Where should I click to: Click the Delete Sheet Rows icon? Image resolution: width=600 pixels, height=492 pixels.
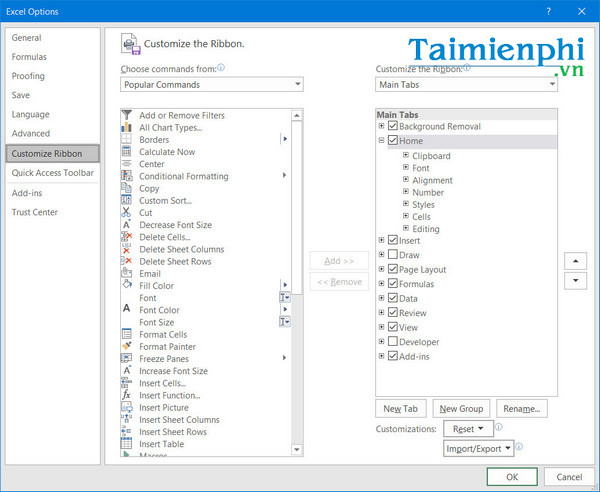[127, 261]
